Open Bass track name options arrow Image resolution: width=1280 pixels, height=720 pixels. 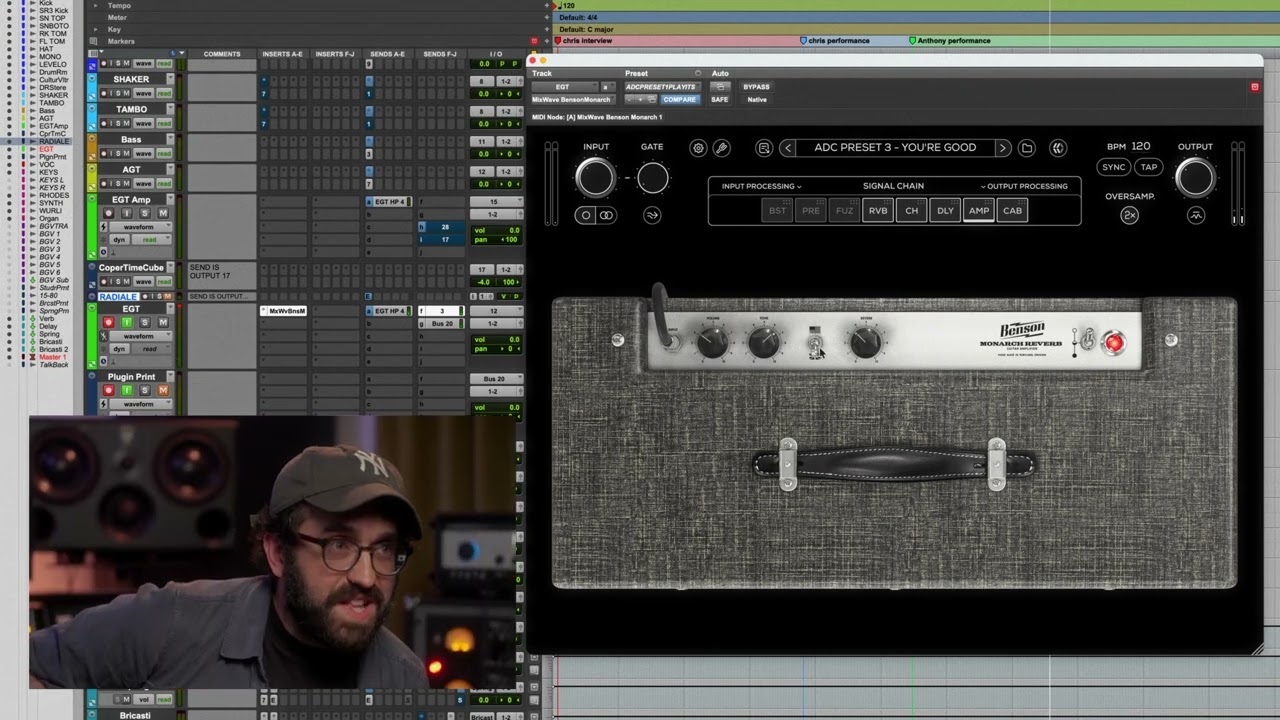[x=170, y=139]
